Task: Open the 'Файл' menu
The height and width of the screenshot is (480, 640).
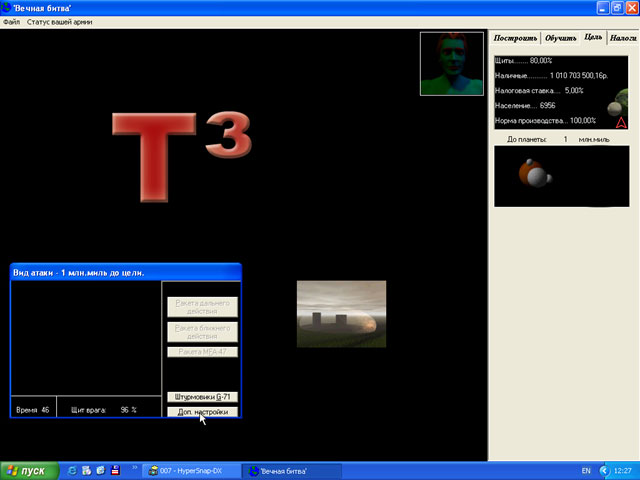Action: tap(12, 21)
